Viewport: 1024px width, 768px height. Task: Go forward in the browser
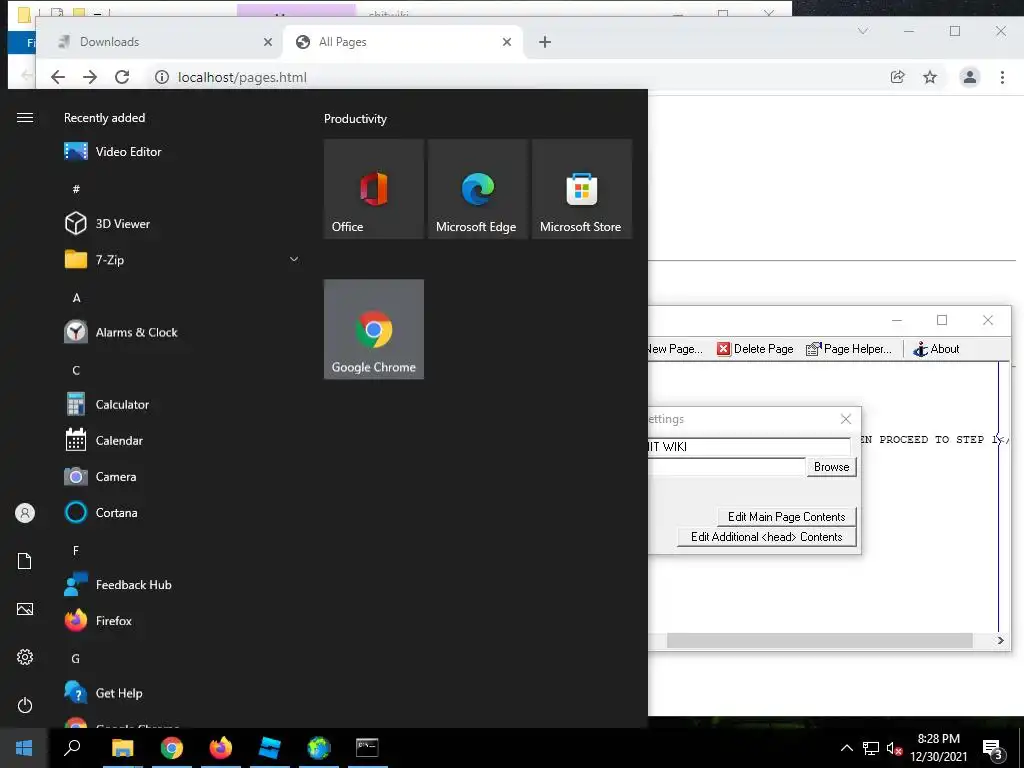tap(90, 77)
